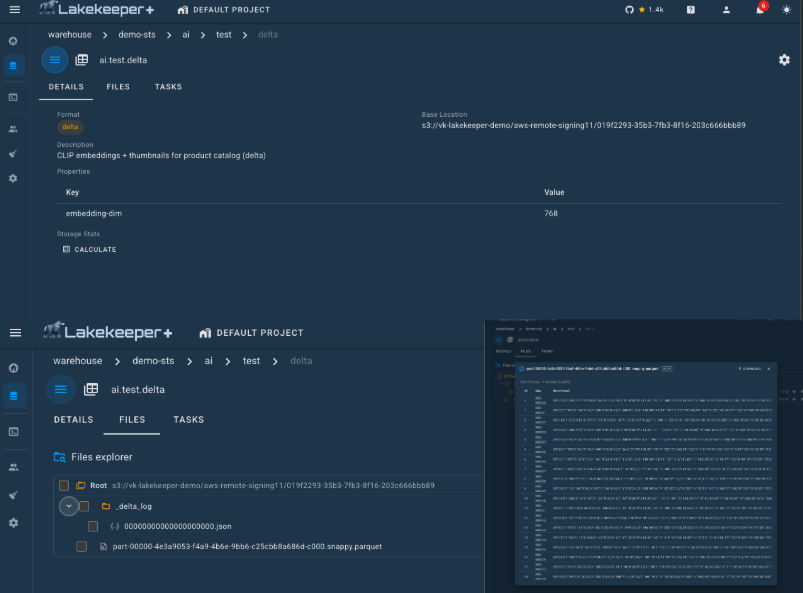Image resolution: width=803 pixels, height=593 pixels.
Task: Click the home sidebar icon on the Details page
Action: coord(13,41)
